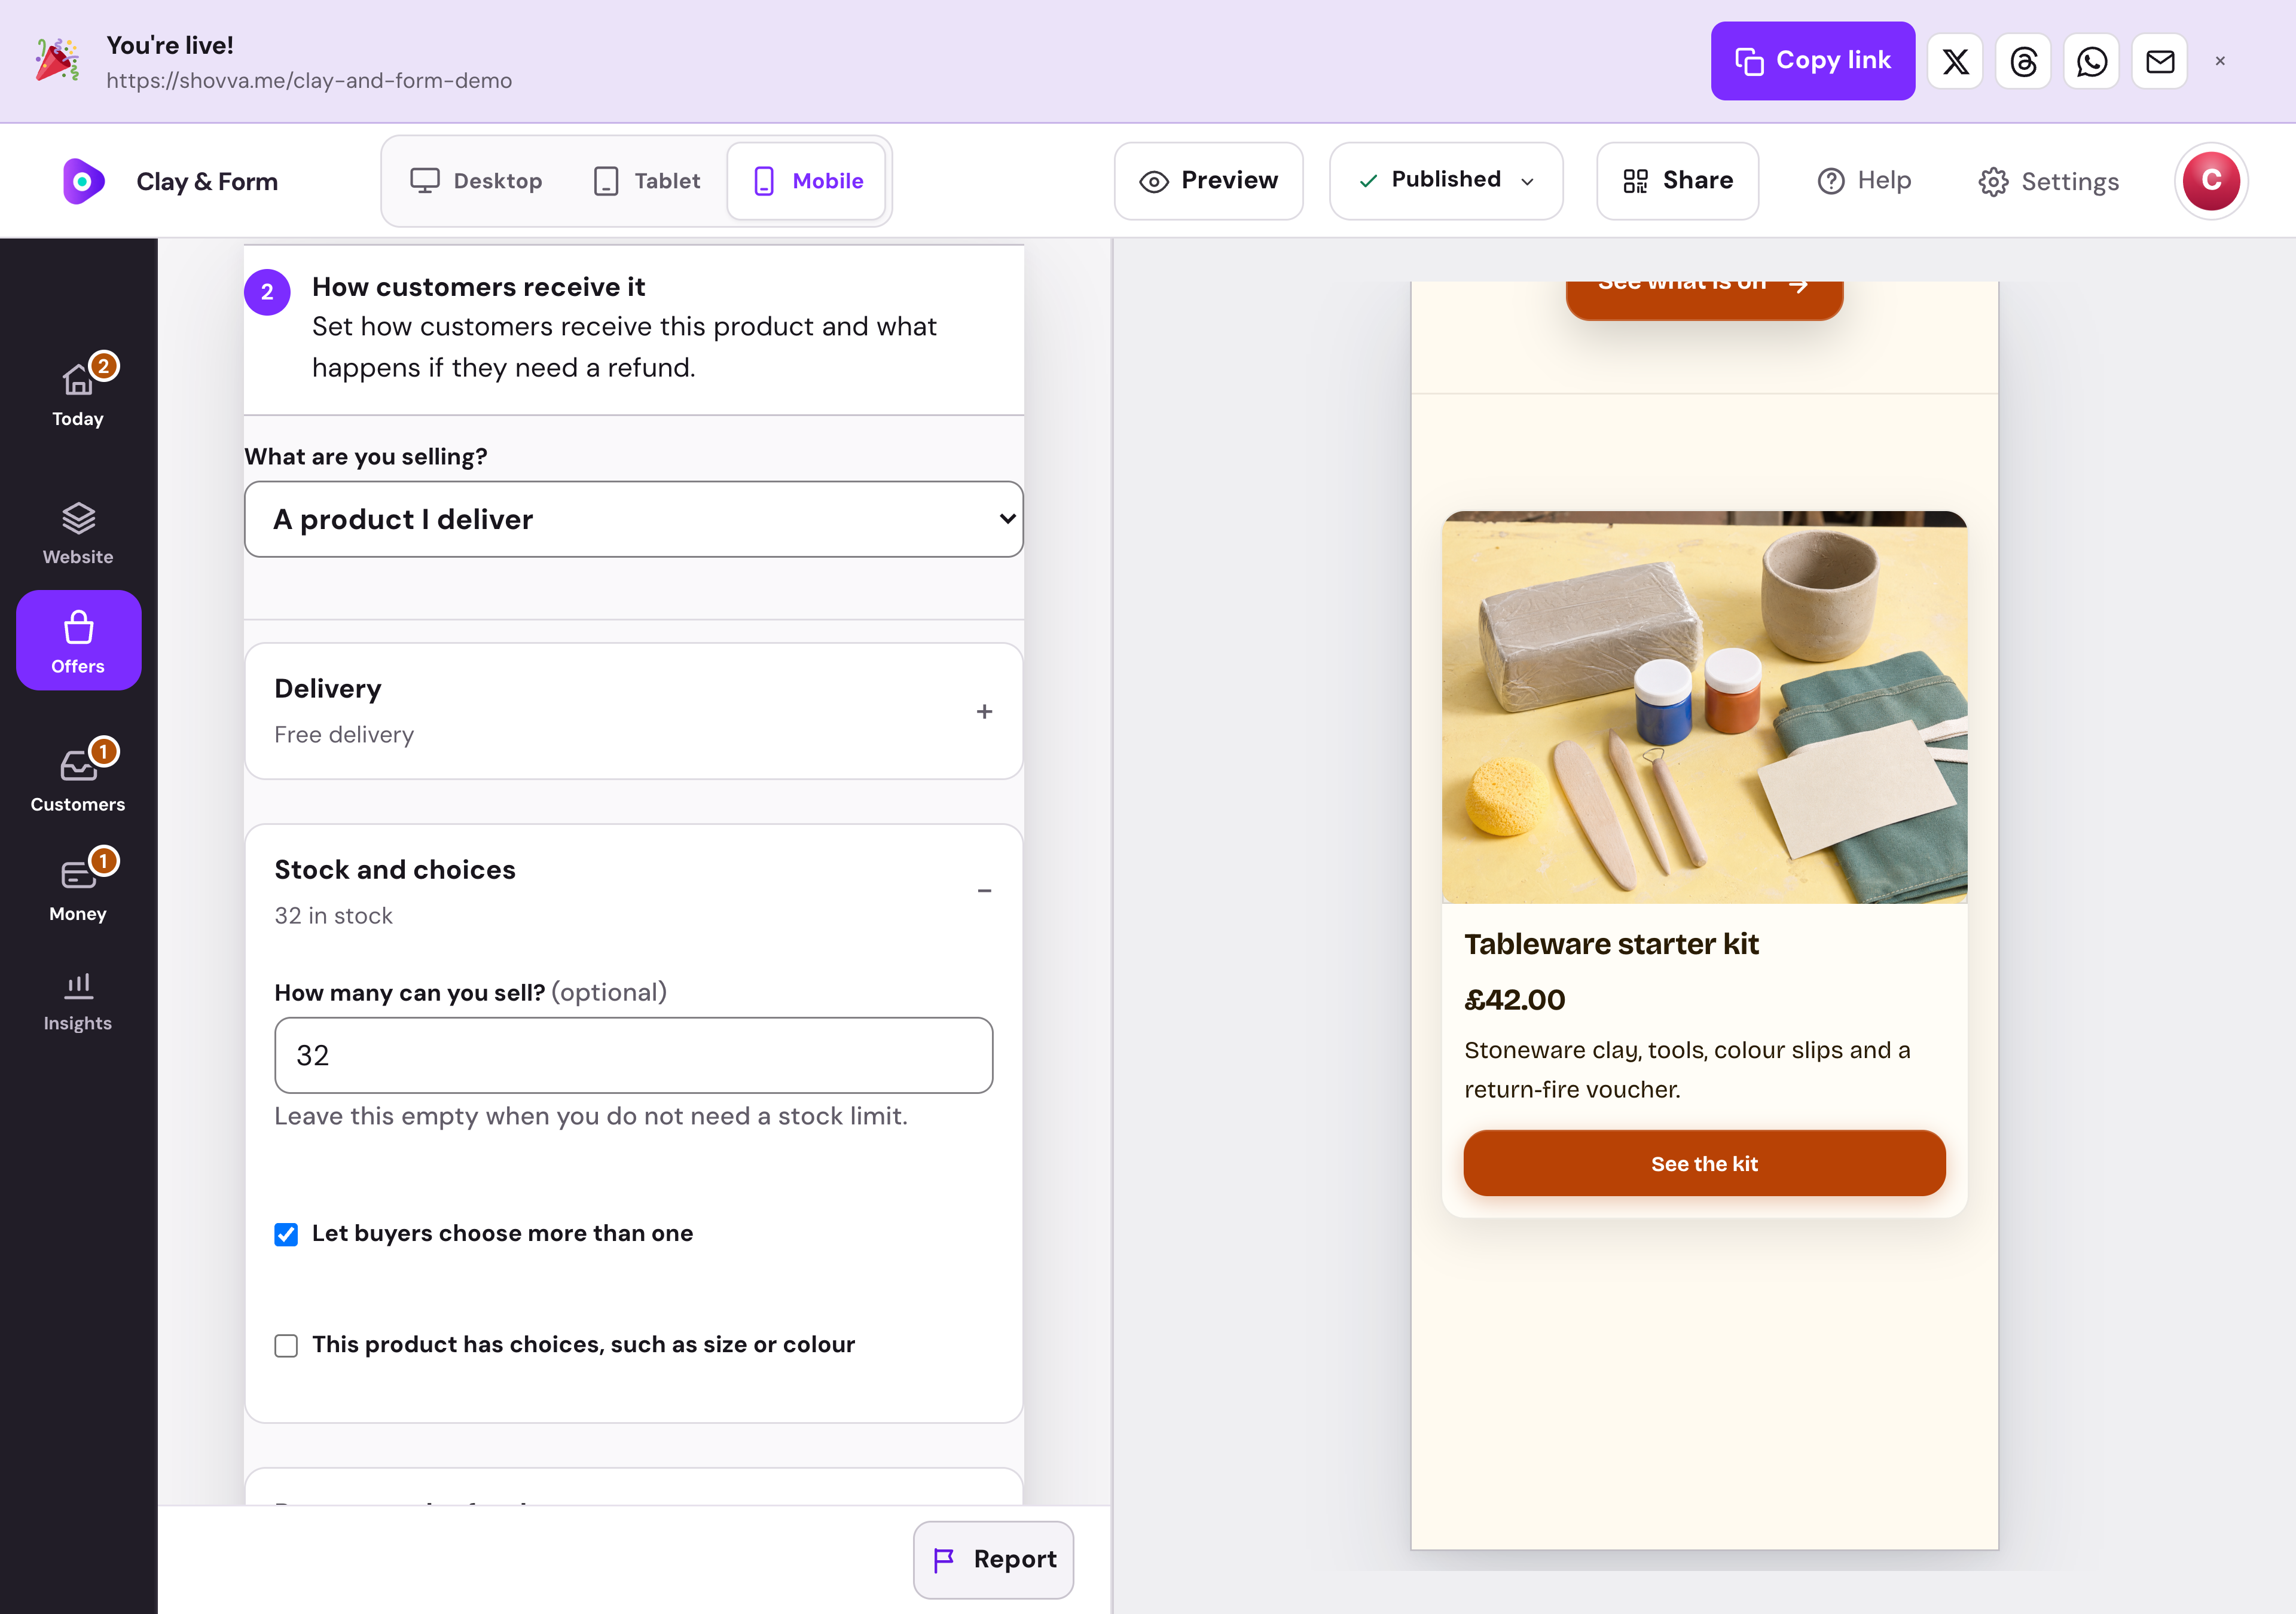Click the Tableware starter kit title
The image size is (2296, 1614).
tap(1611, 944)
